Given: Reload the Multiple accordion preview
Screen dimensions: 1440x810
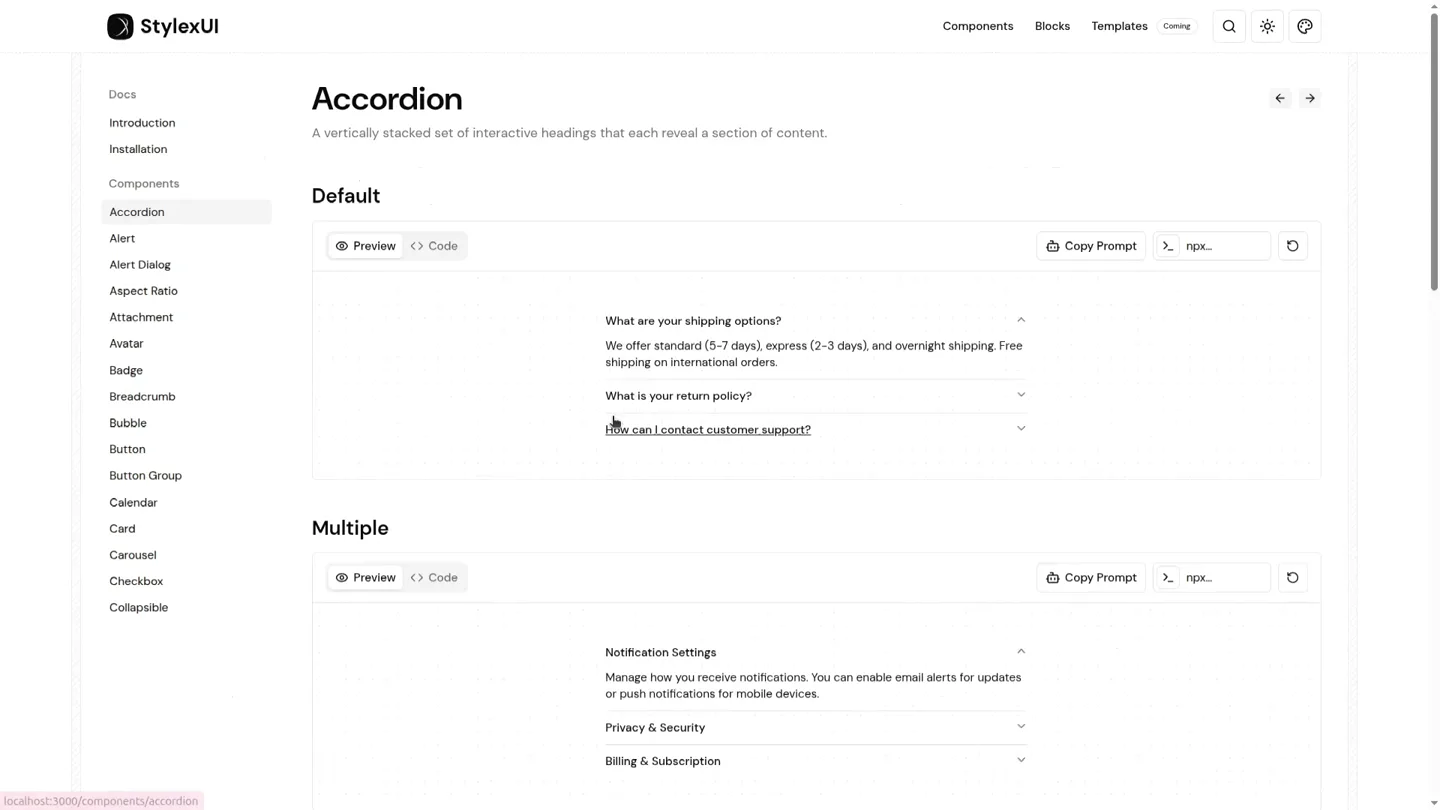Looking at the screenshot, I should coord(1293,578).
